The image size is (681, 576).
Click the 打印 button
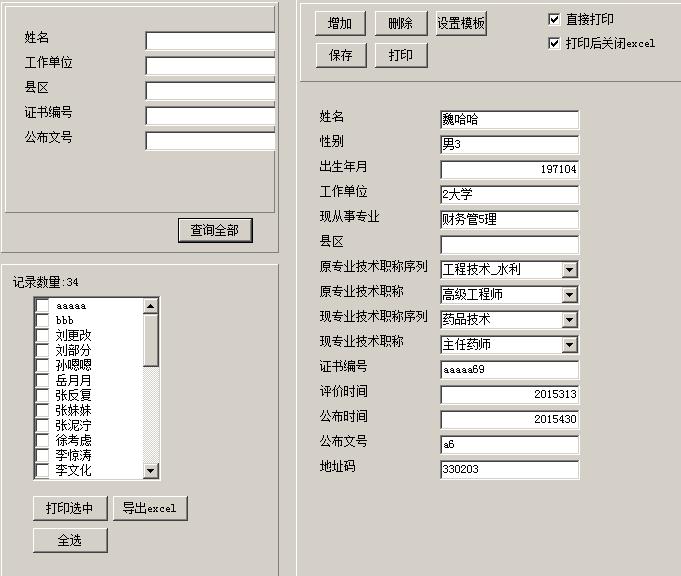point(400,55)
